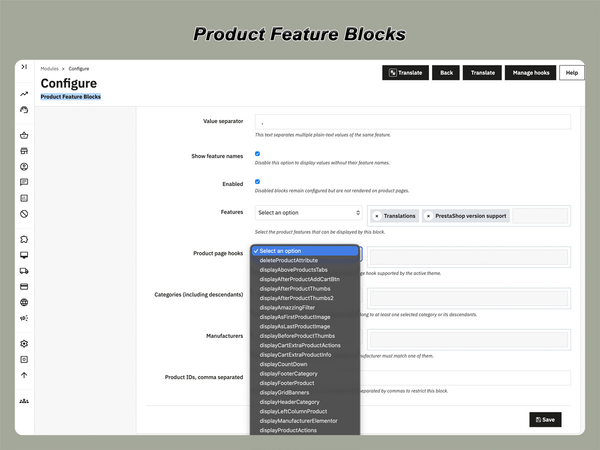Remove the Translations feature tag
The image size is (600, 450).
(x=377, y=216)
